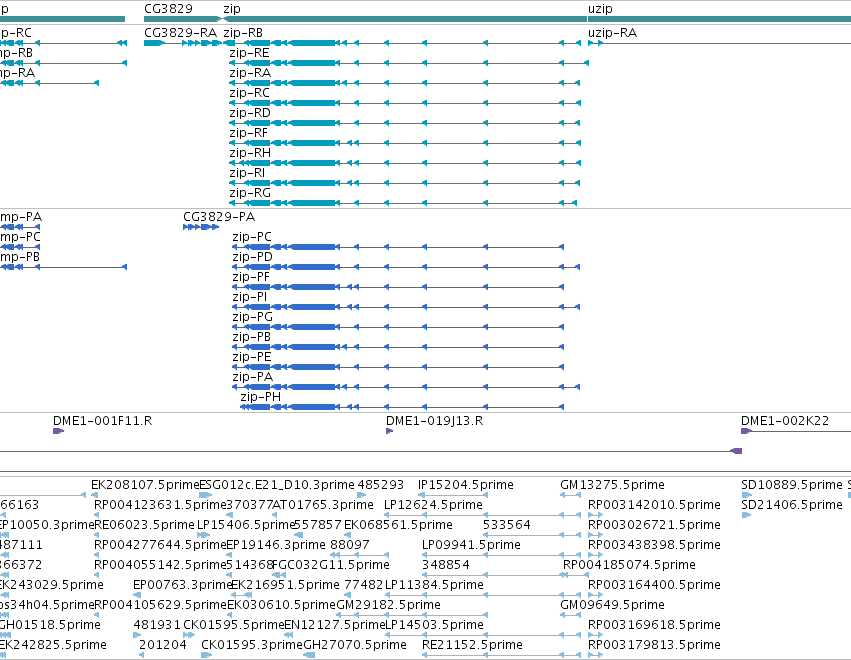This screenshot has height=660, width=851.
Task: Select RP003026721.5prime EST
Action: [655, 525]
